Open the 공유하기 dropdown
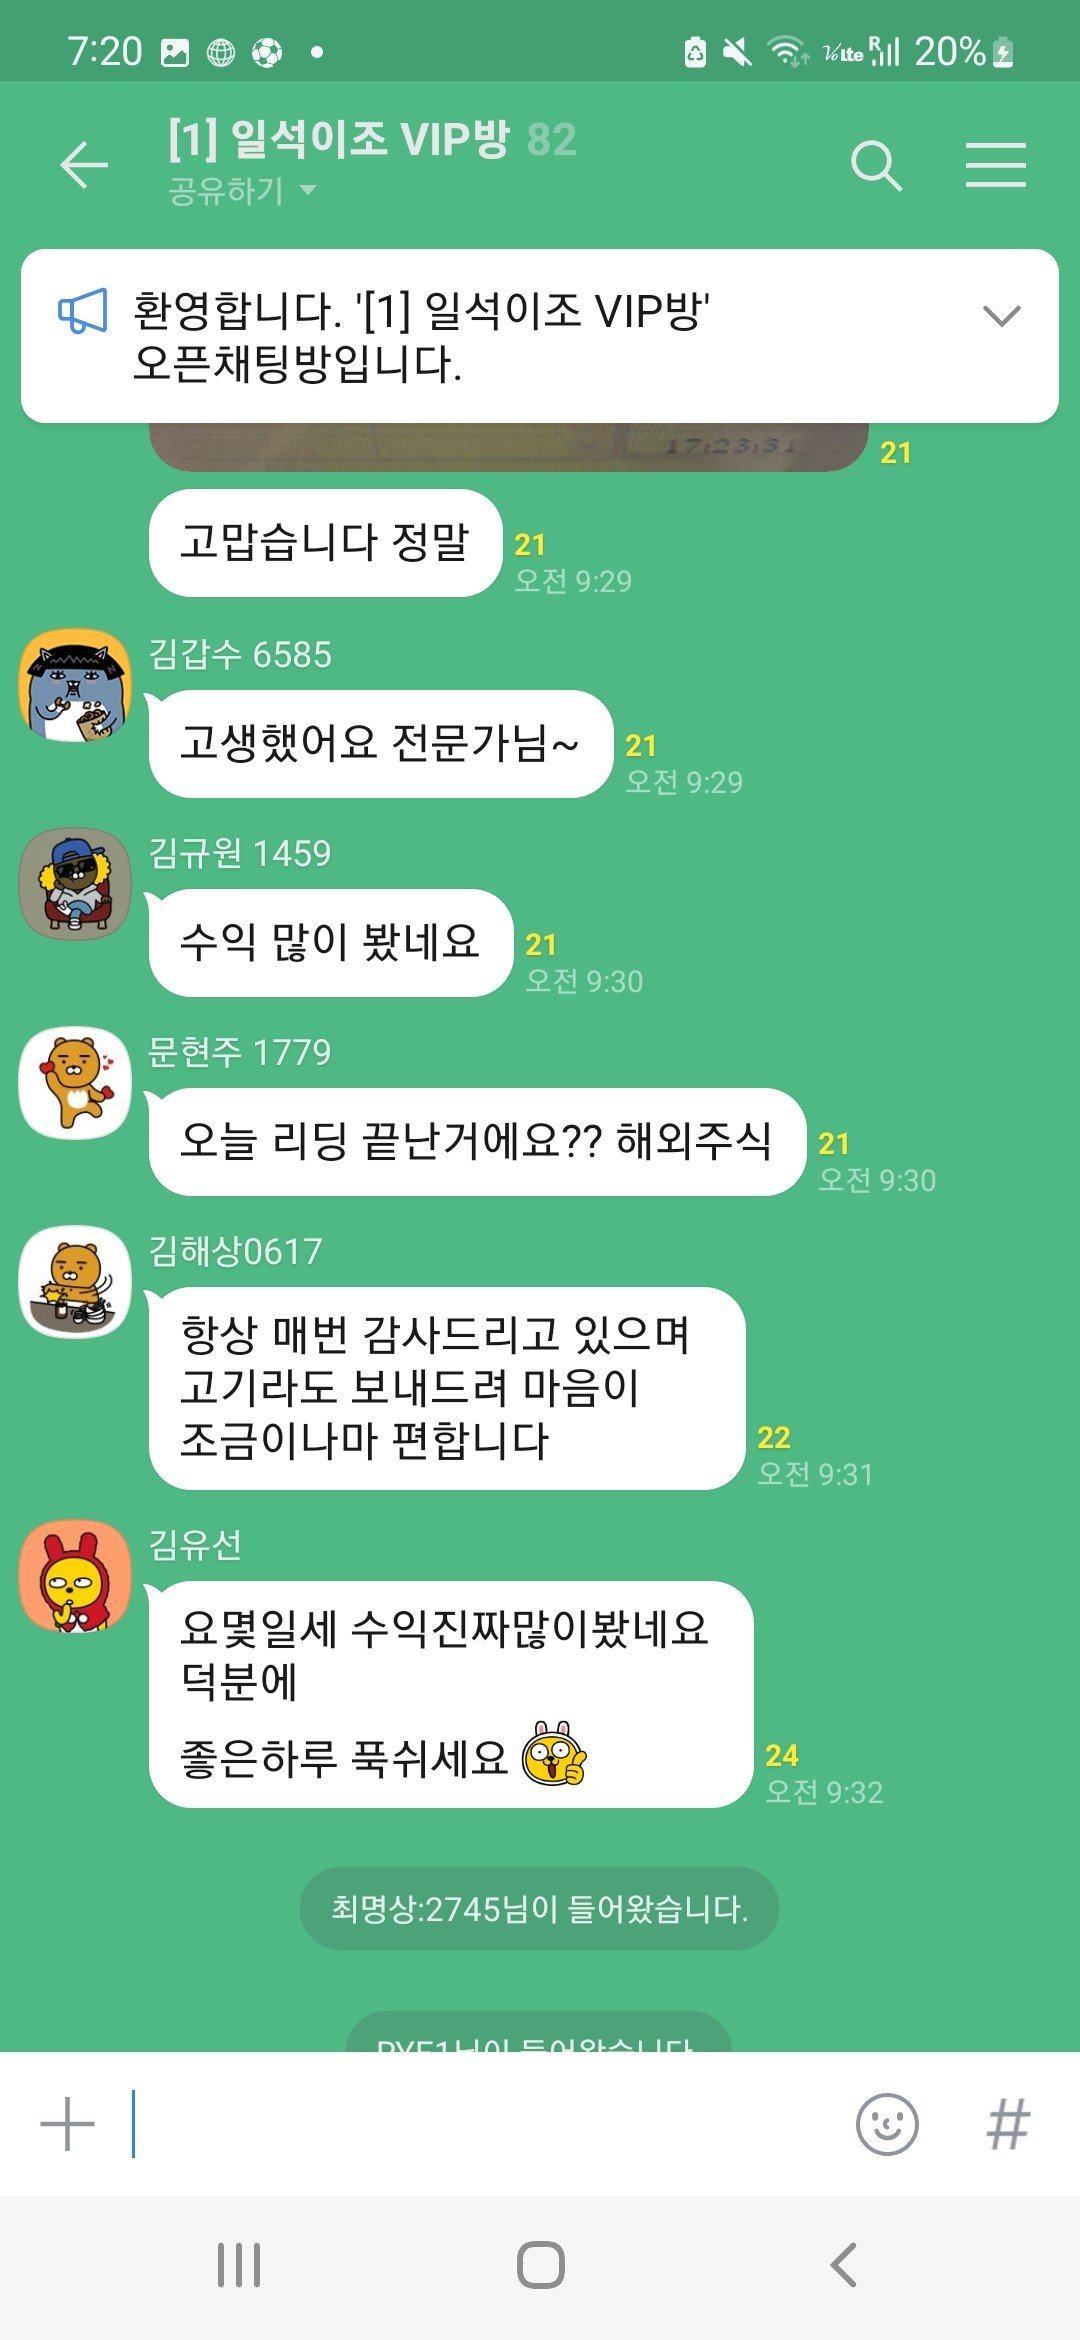The image size is (1080, 2340). 242,190
